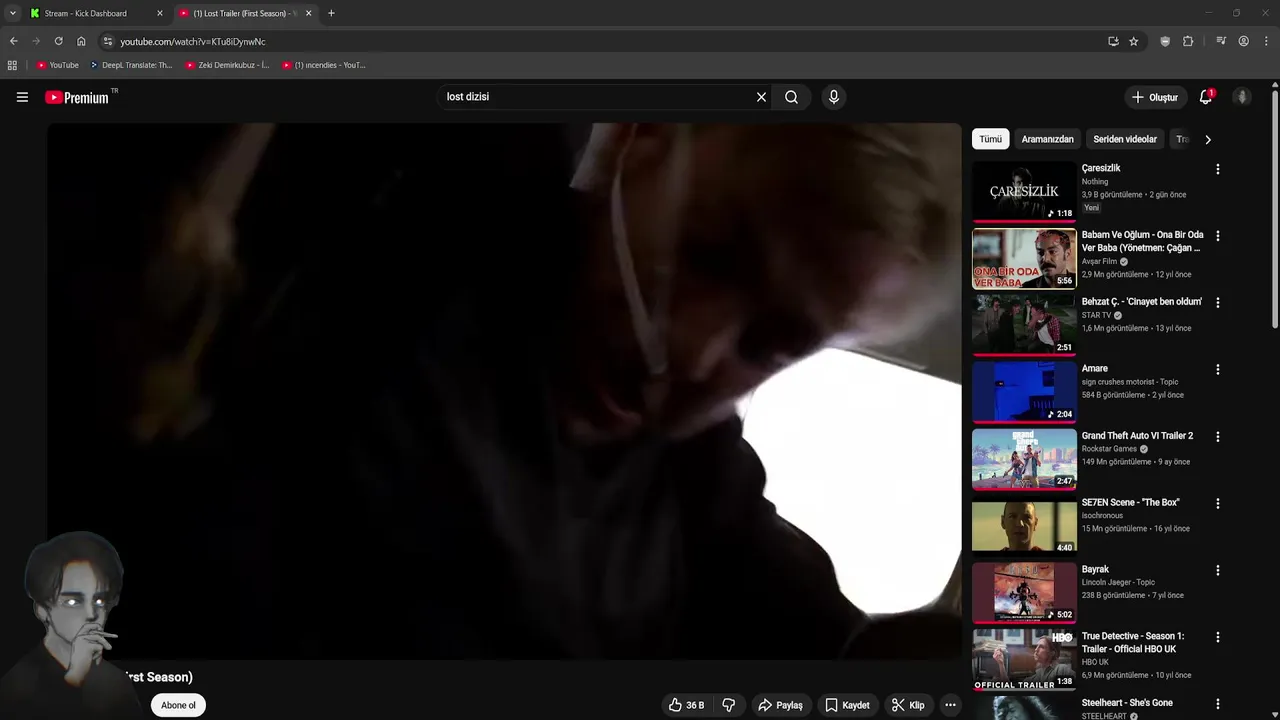
Task: Save the video with Kaydet
Action: (847, 705)
